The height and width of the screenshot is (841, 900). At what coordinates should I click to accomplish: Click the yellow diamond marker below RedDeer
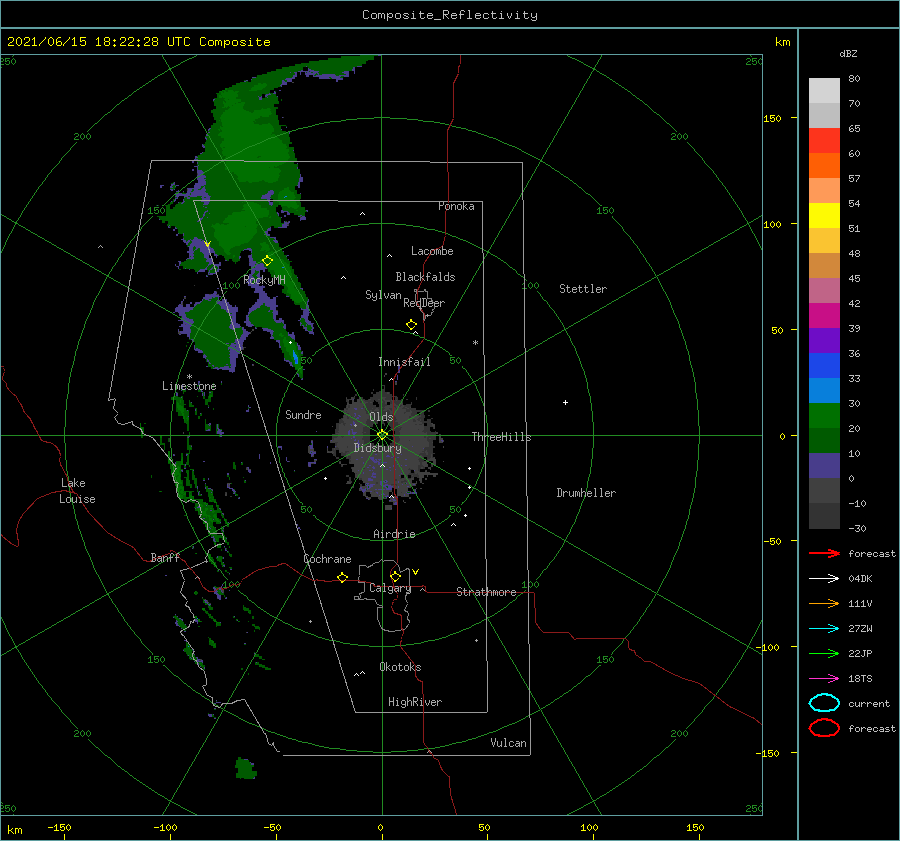click(412, 325)
